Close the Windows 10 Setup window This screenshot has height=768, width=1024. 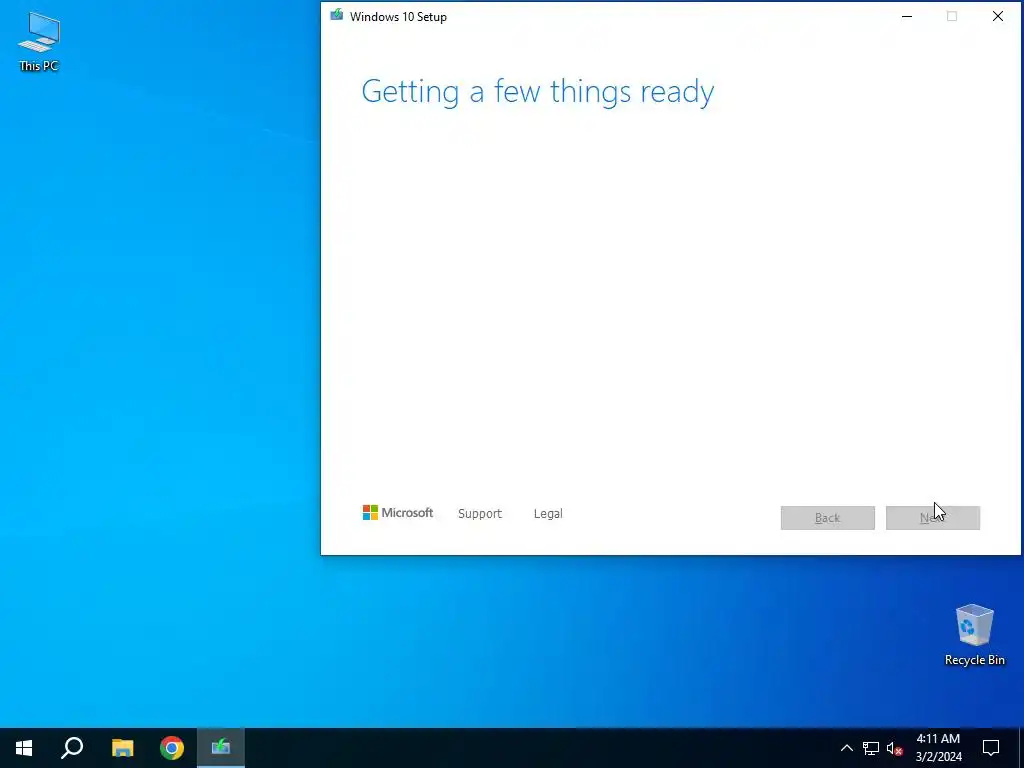coord(998,16)
